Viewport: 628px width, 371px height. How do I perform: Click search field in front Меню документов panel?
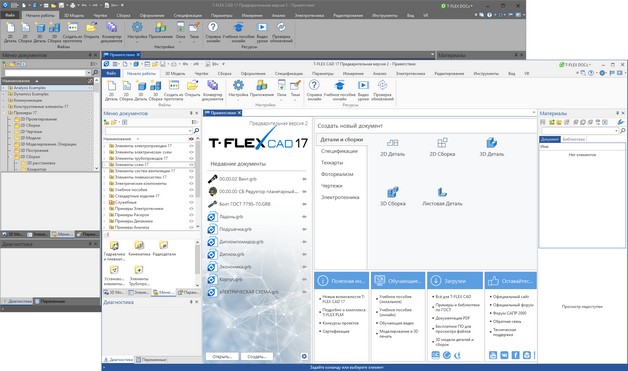(148, 131)
